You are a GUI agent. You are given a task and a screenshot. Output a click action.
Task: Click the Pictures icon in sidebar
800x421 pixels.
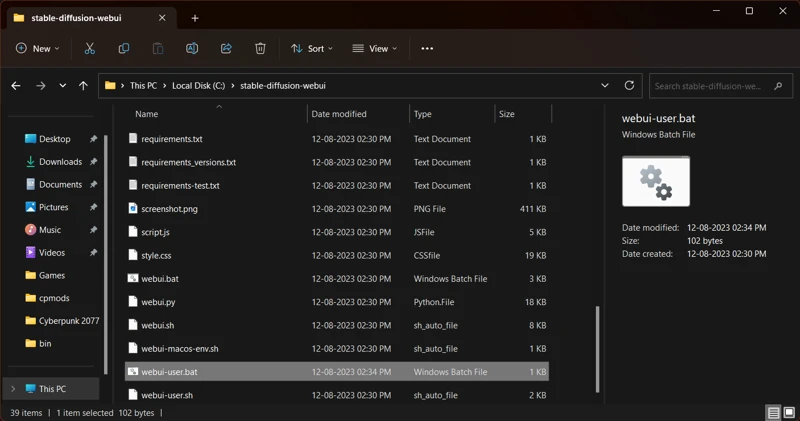coord(31,207)
